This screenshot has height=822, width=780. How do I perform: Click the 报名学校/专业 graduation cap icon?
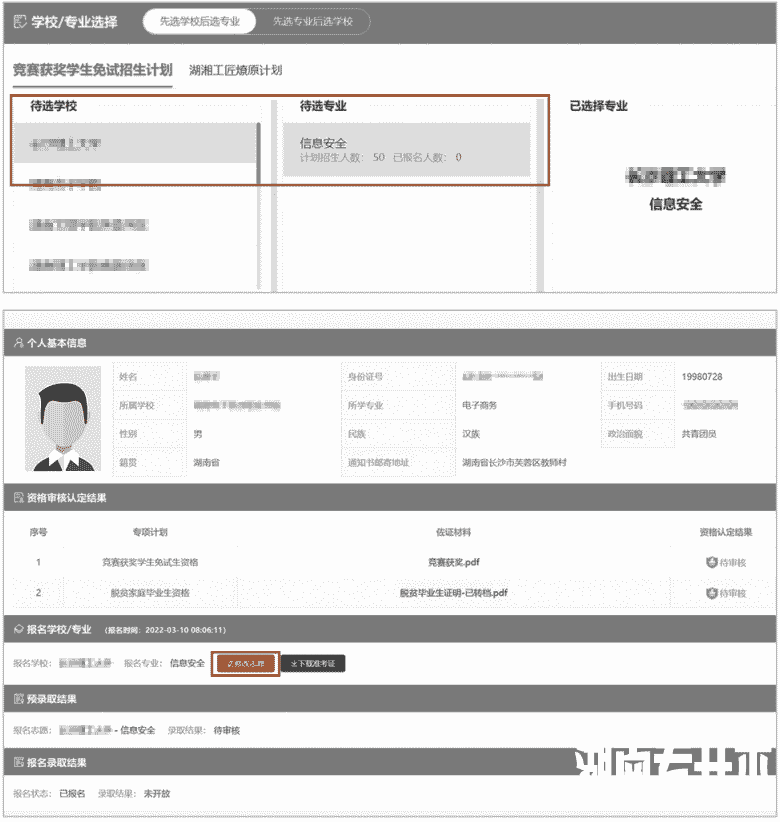(19, 630)
